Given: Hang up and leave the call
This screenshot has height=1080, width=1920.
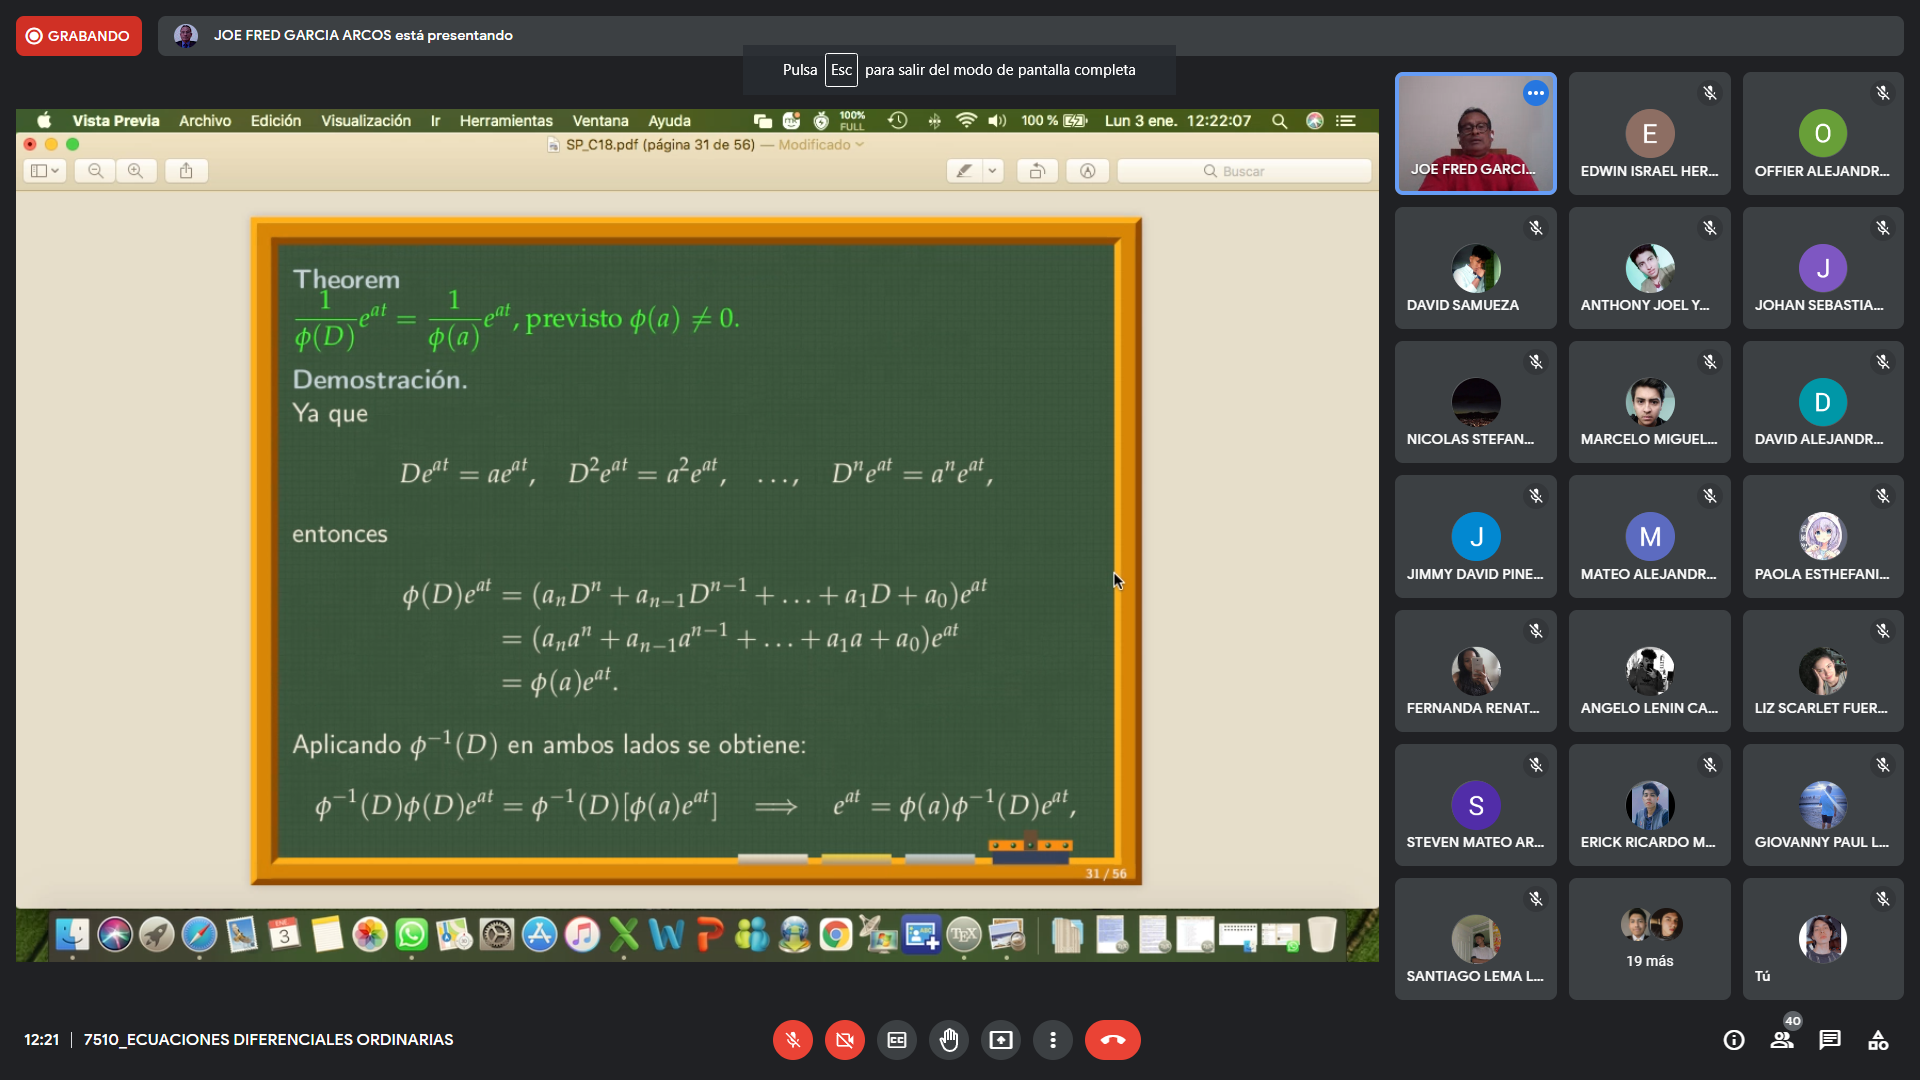Looking at the screenshot, I should pos(1112,1040).
